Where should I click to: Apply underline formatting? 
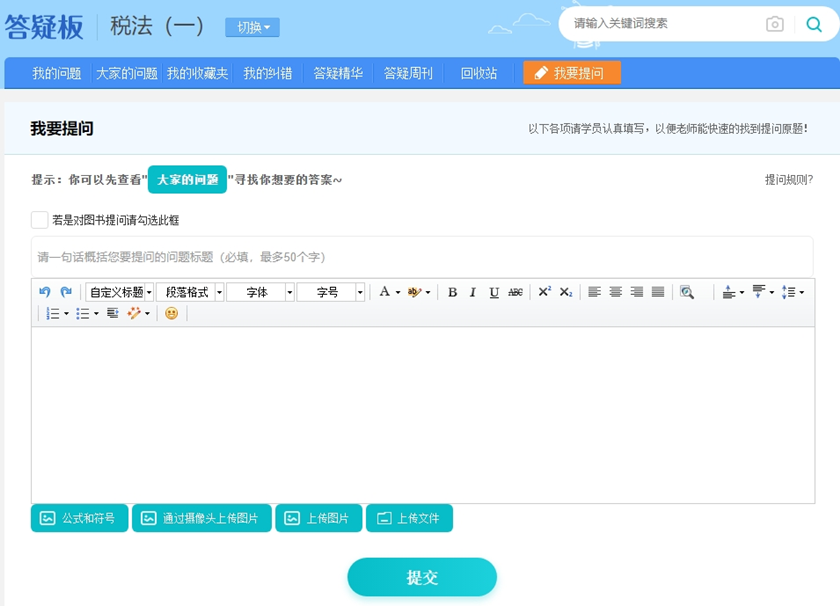[x=491, y=292]
